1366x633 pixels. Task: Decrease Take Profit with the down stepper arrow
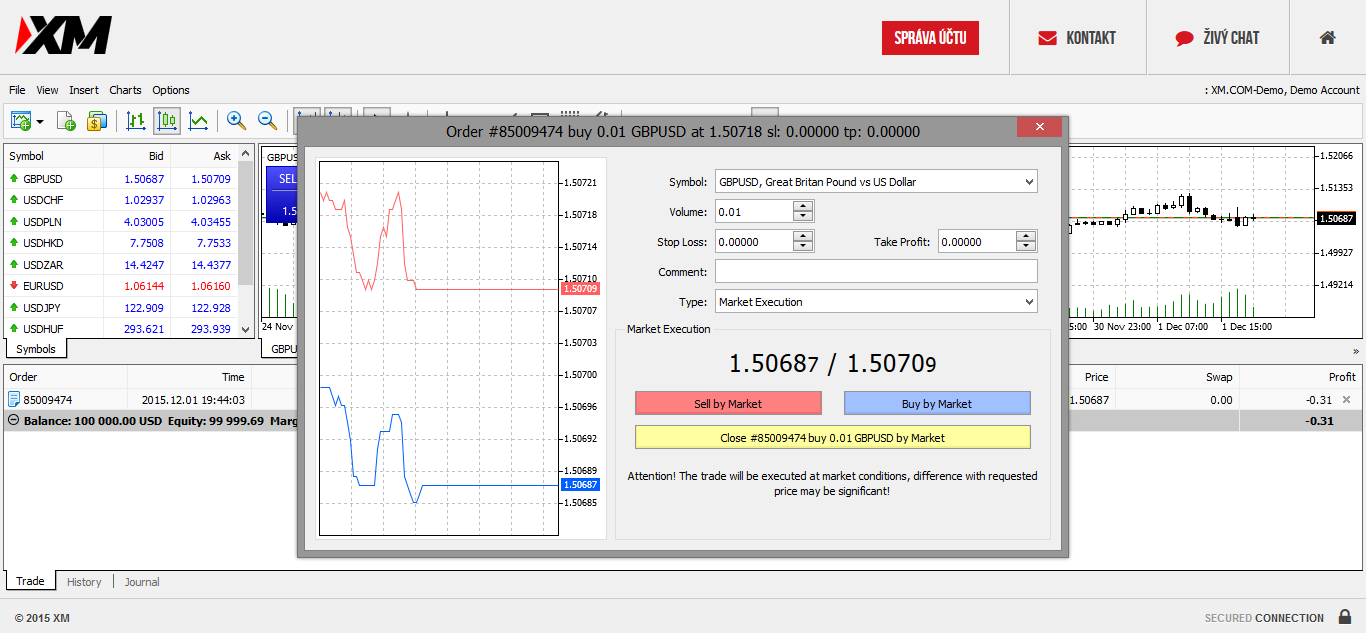pos(1026,246)
